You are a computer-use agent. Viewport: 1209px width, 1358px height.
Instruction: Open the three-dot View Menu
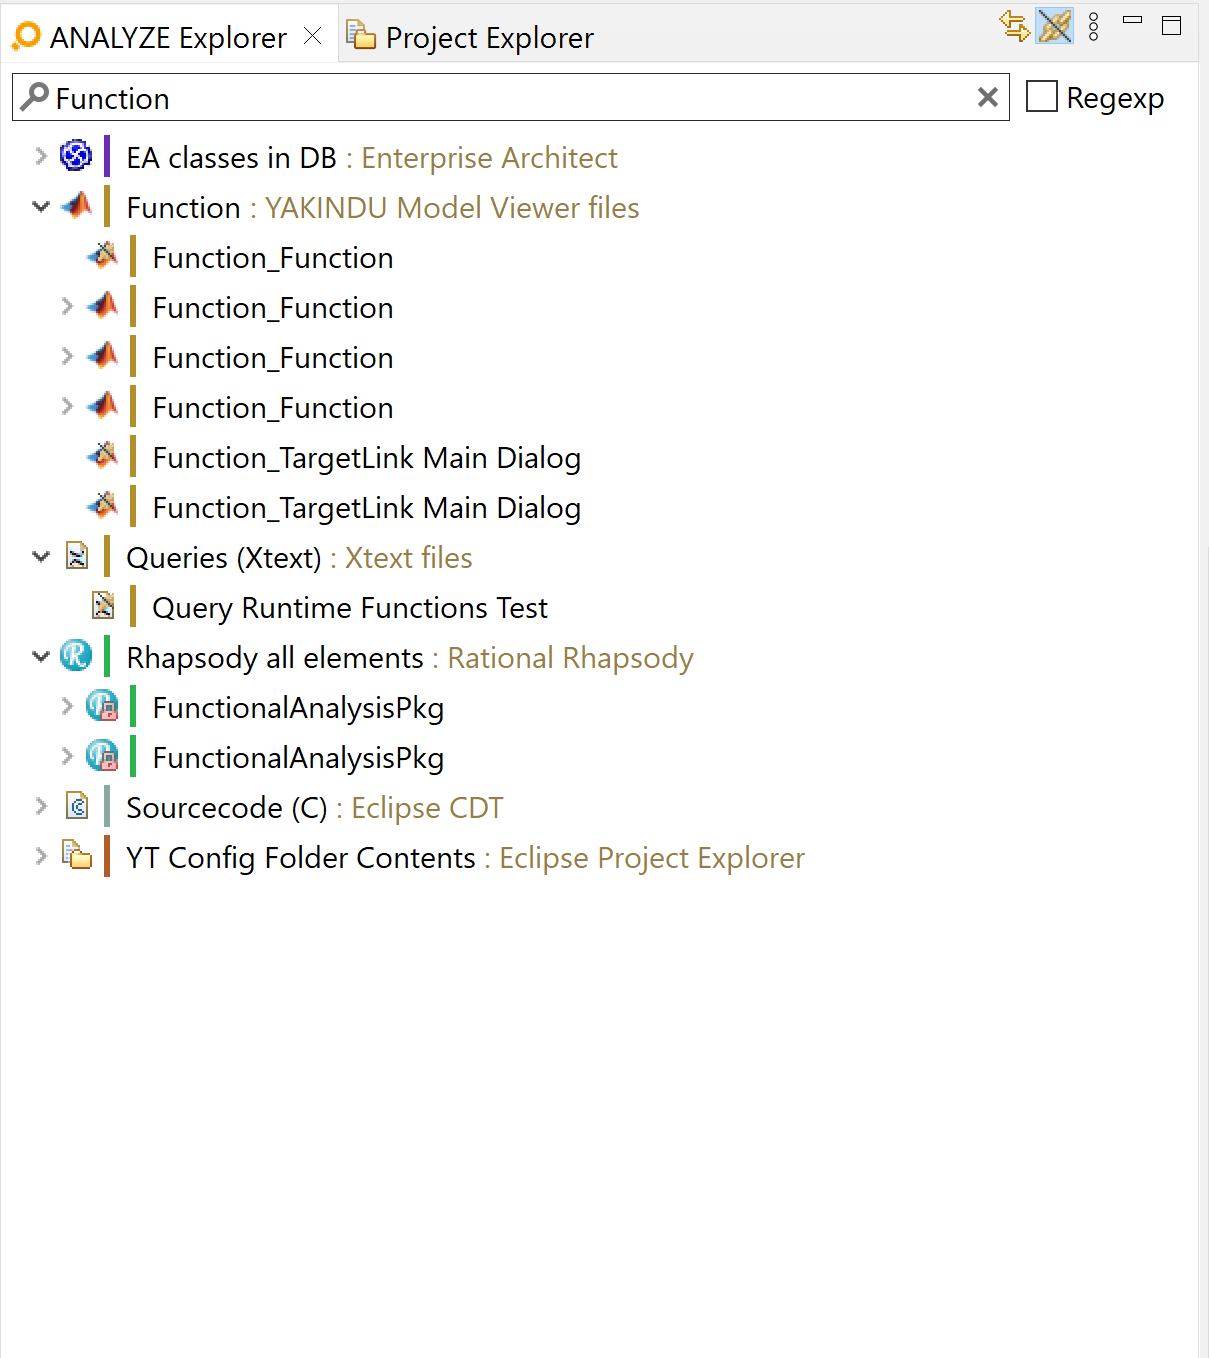click(x=1094, y=27)
